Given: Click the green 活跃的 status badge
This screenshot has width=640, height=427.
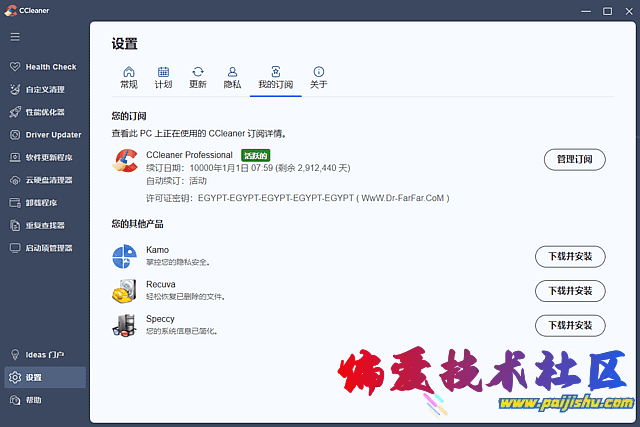Looking at the screenshot, I should [x=256, y=155].
